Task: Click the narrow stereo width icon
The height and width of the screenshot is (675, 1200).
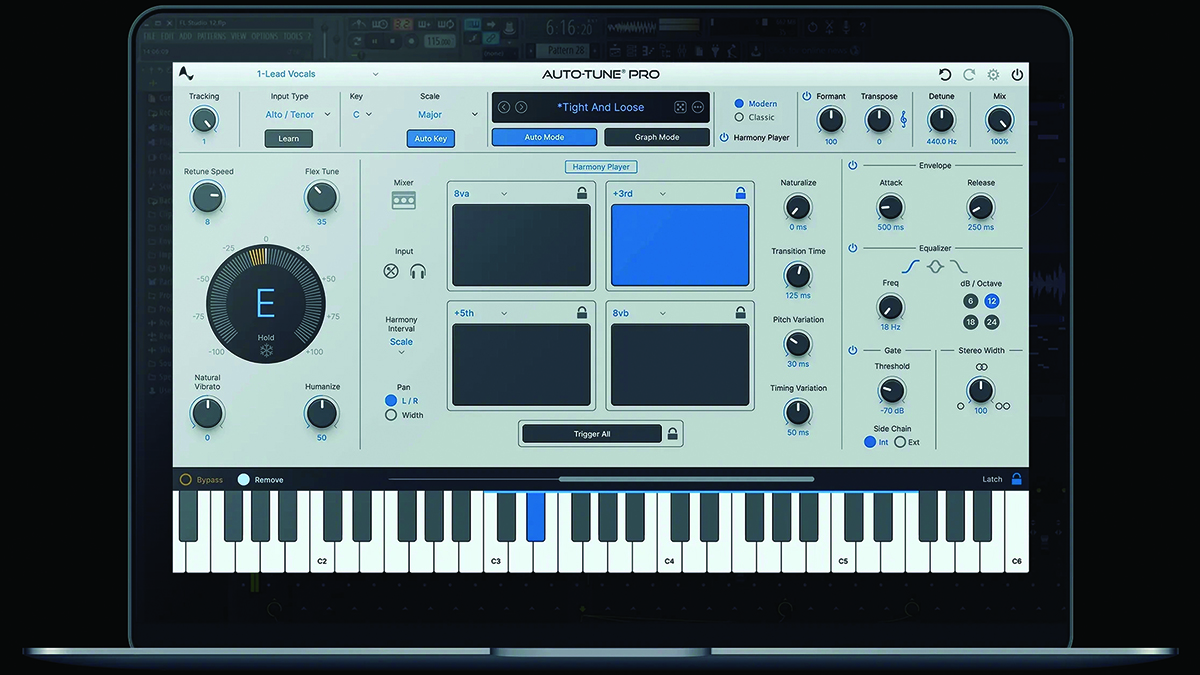Action: coord(961,406)
